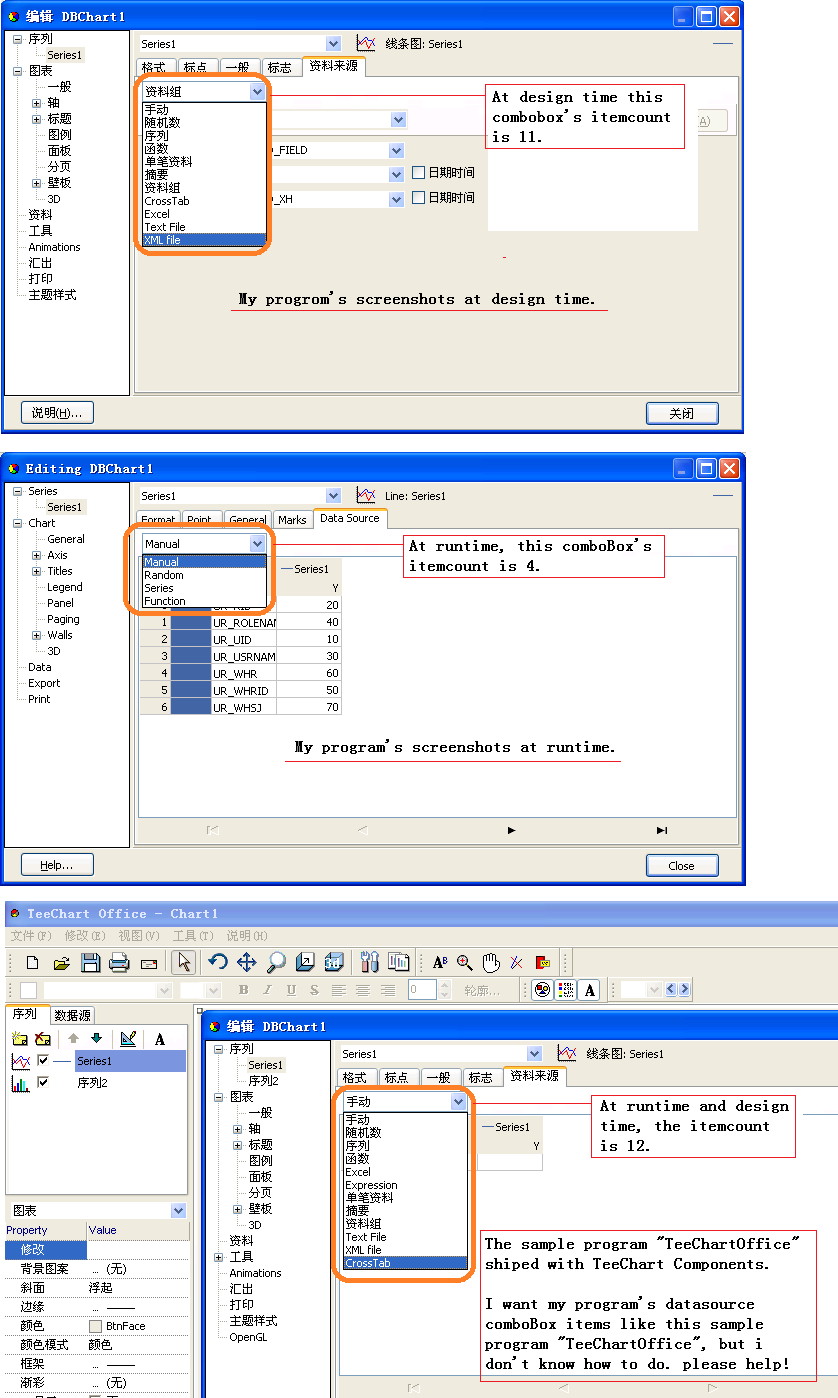Click the line chart icon beside Series1
This screenshot has width=838, height=1398.
(20, 1061)
